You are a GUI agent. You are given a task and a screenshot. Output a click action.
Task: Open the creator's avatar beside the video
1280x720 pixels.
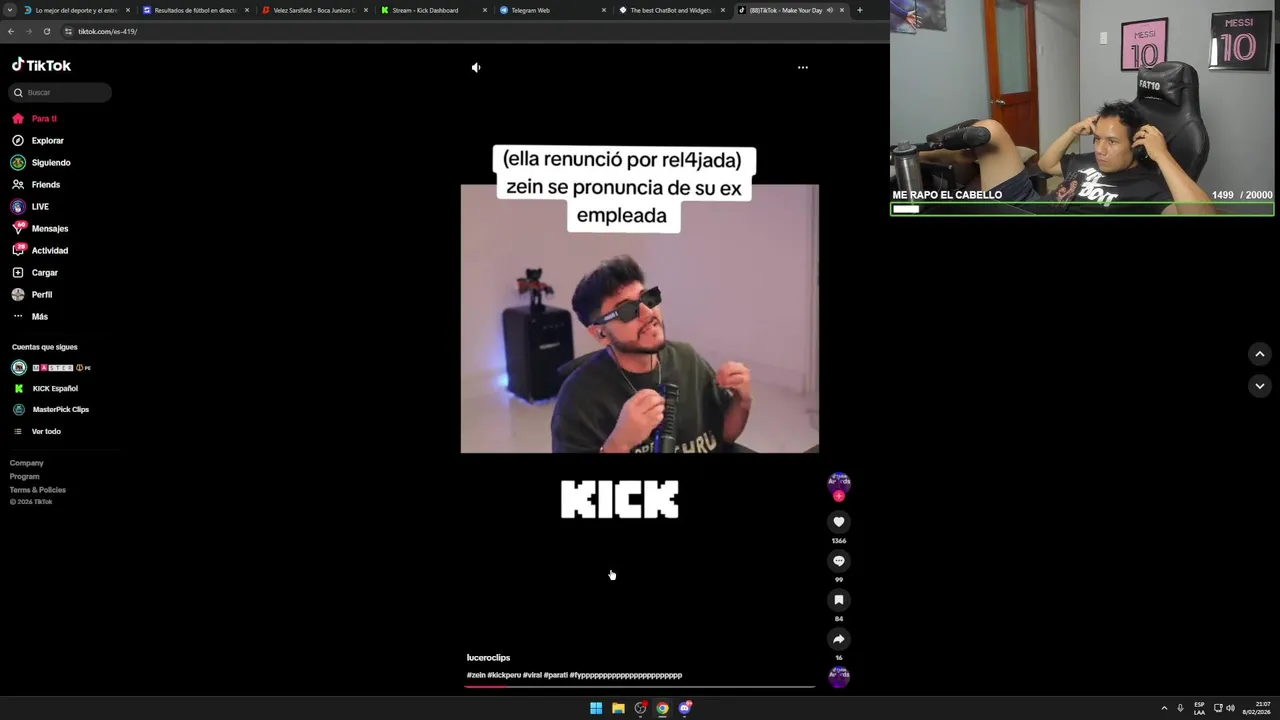coord(839,482)
